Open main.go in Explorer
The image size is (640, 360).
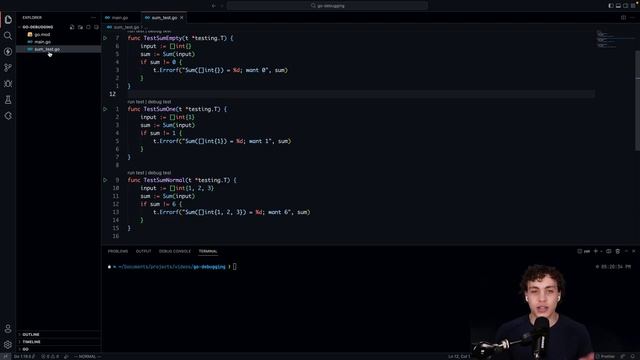[x=58, y=42]
